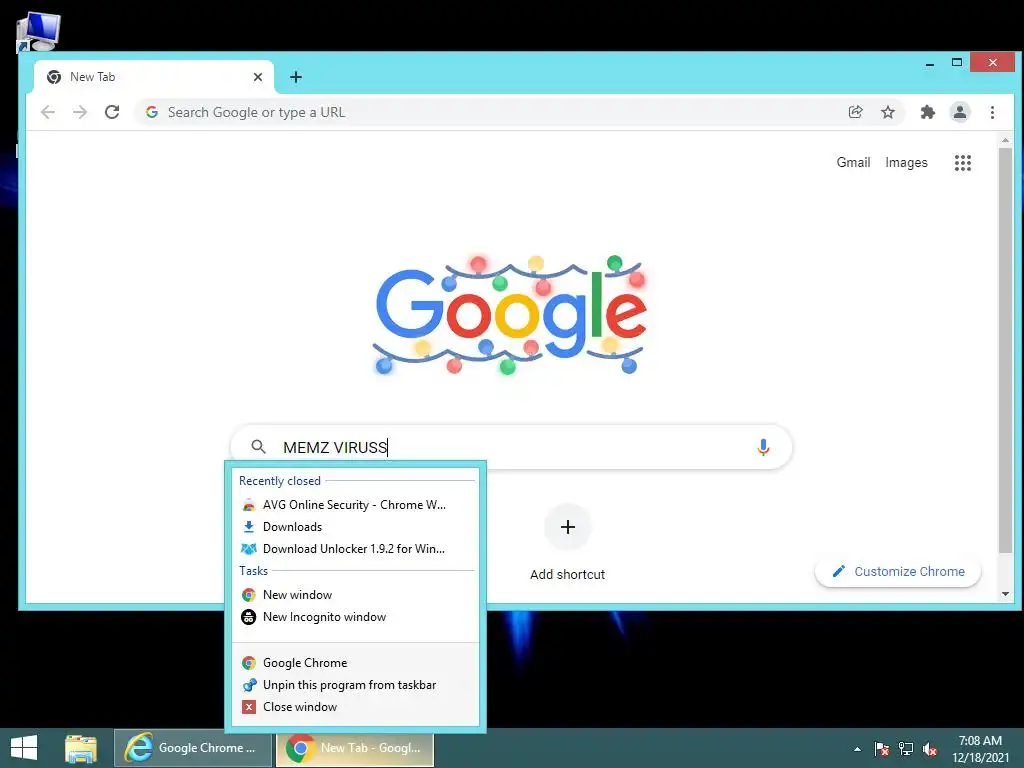Open the Google apps grid
1024x768 pixels.
pyautogui.click(x=963, y=163)
